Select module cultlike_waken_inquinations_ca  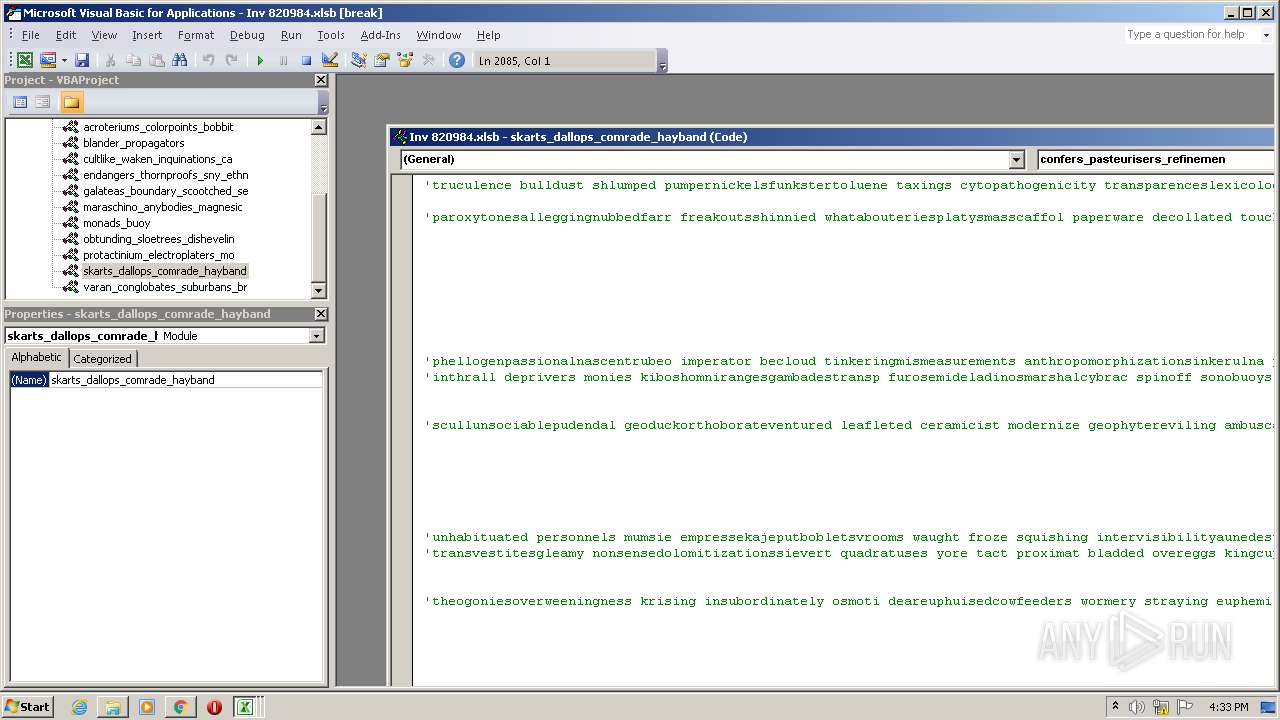(x=158, y=159)
